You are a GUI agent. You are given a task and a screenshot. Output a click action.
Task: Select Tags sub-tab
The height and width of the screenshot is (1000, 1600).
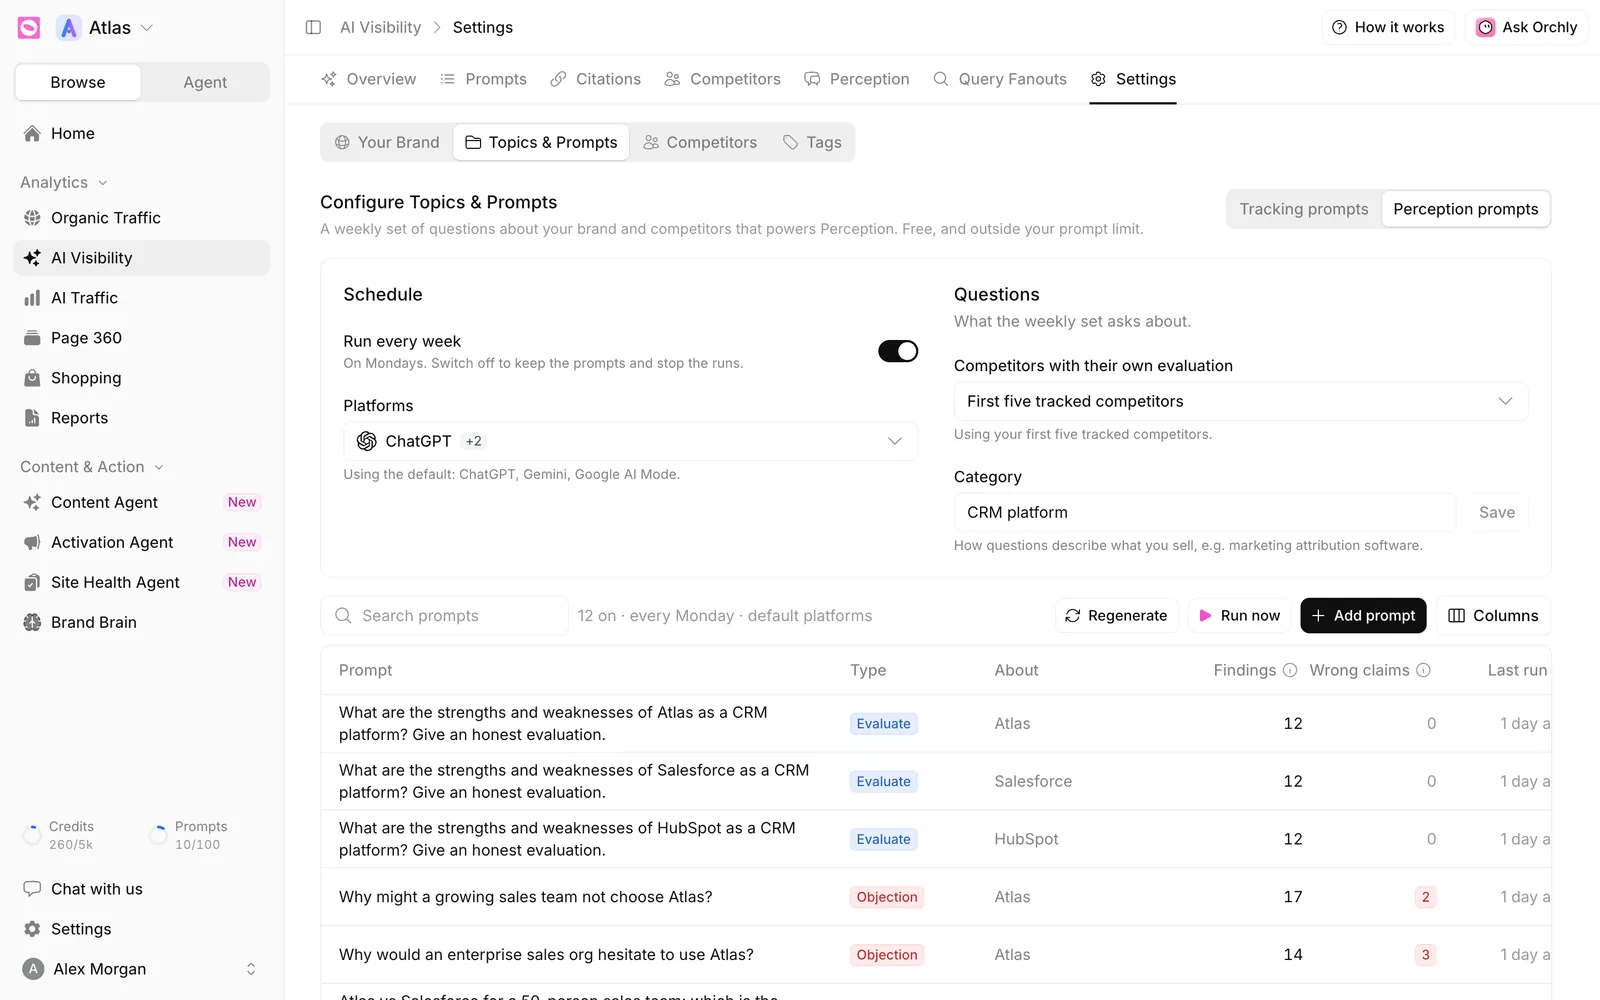(x=812, y=142)
